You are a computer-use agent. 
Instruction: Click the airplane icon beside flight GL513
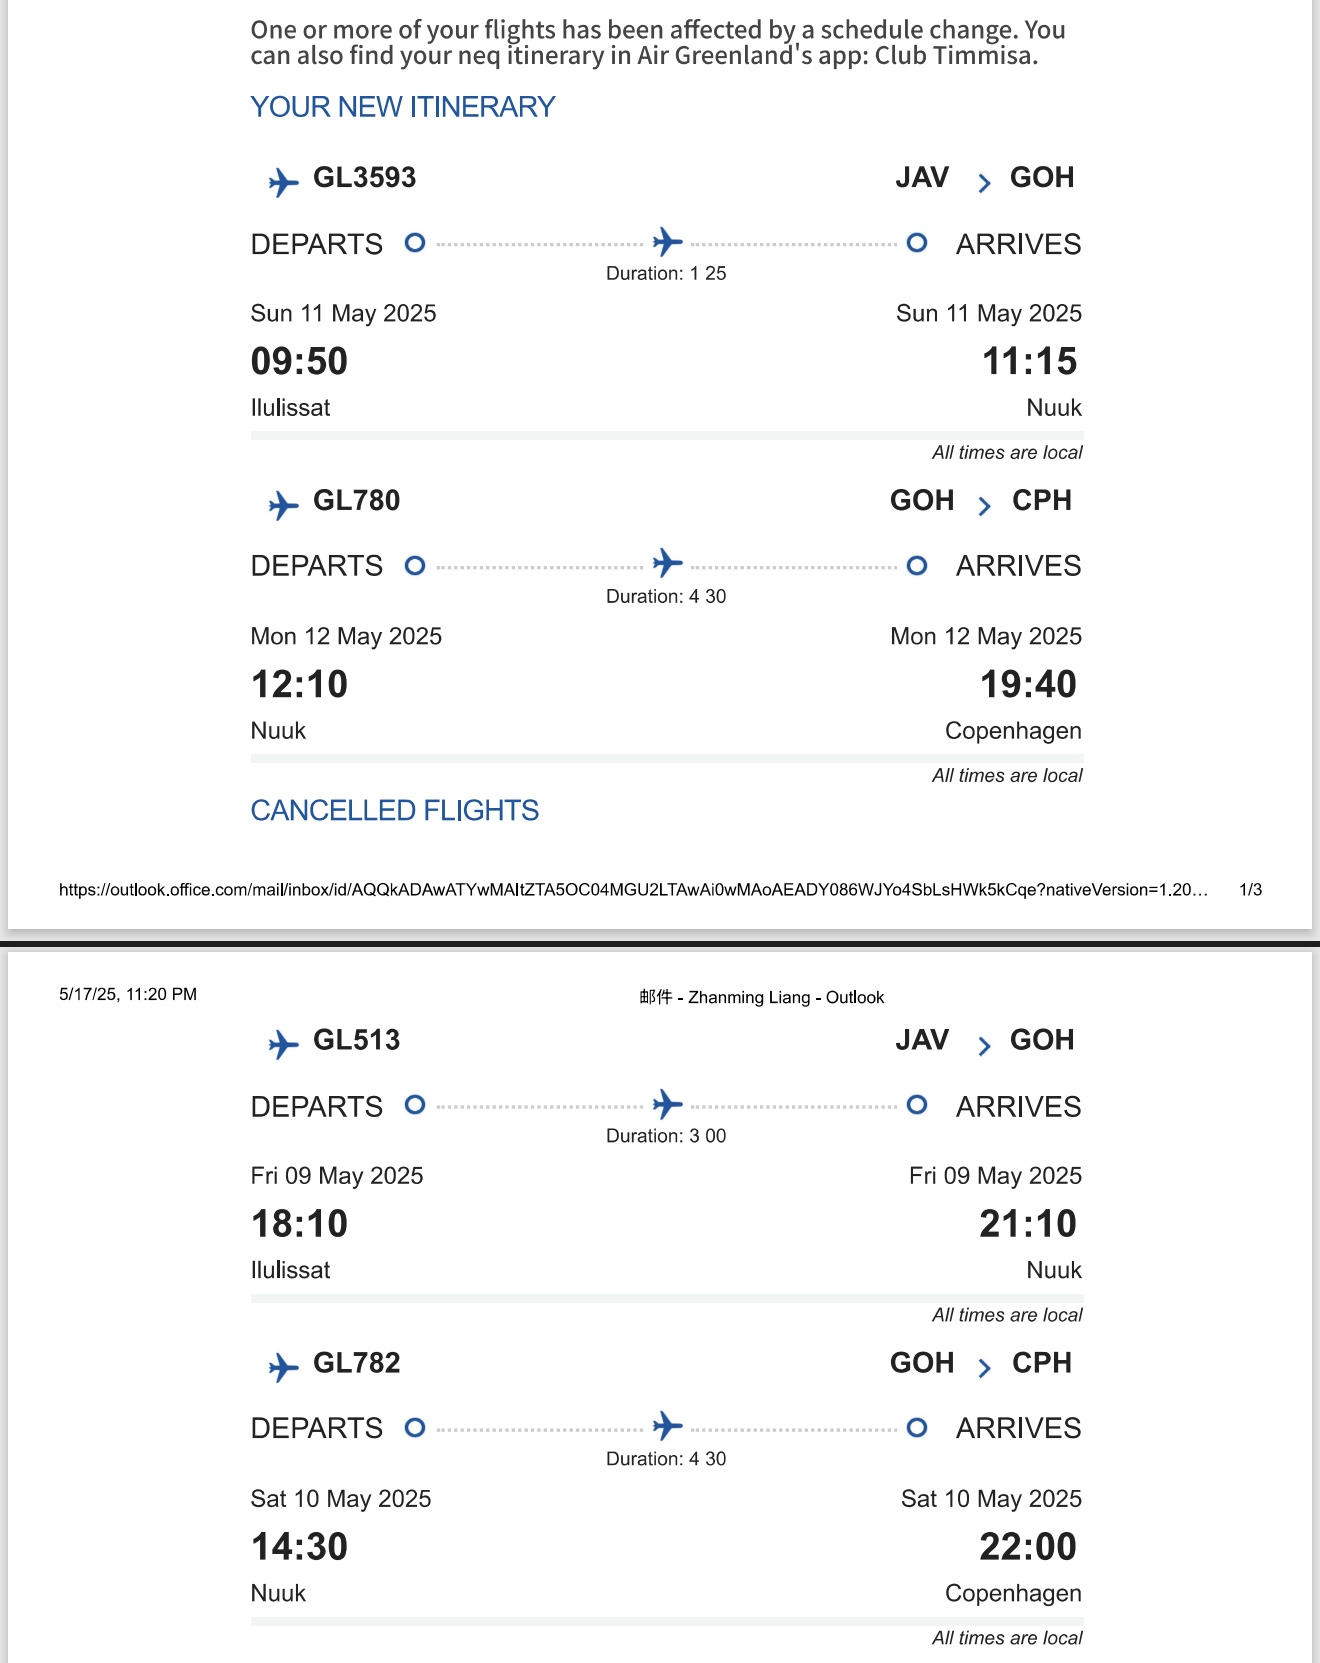(284, 1045)
